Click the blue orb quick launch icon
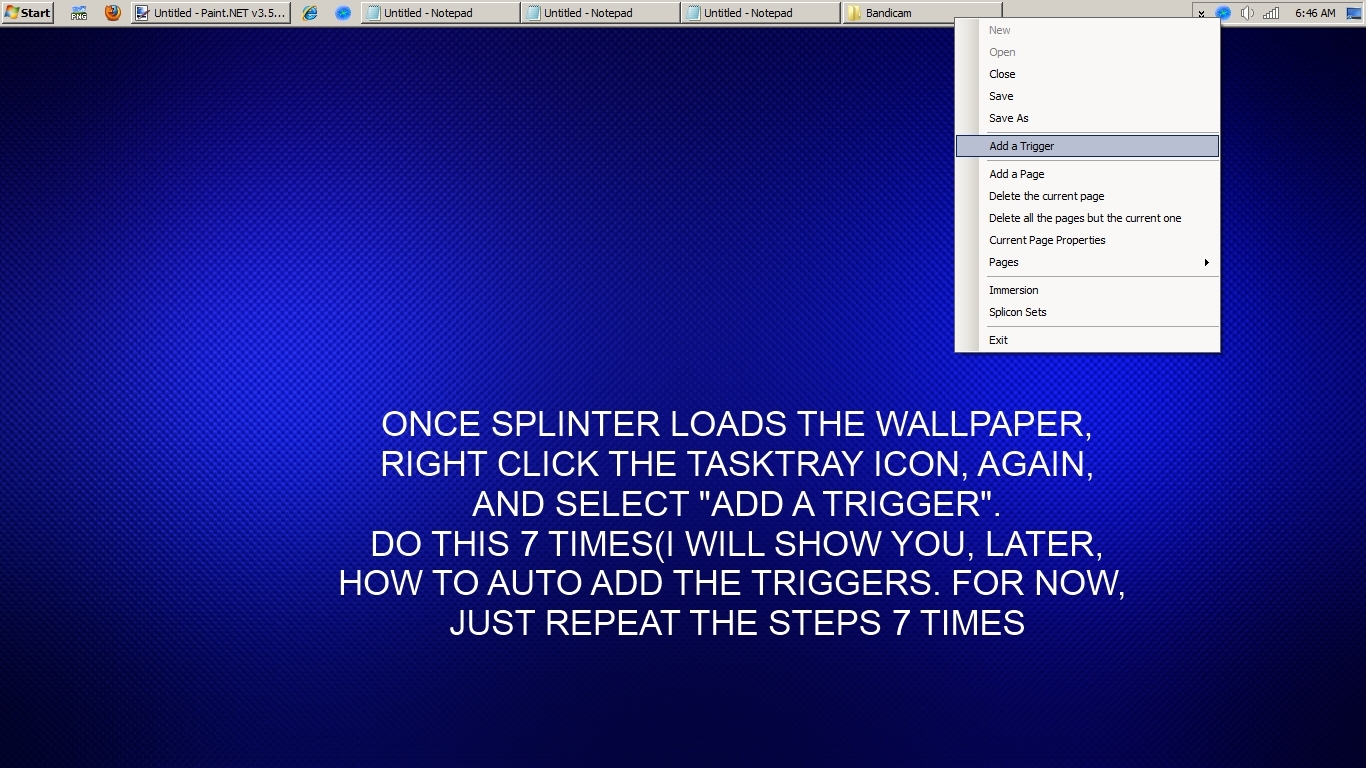1366x768 pixels. tap(344, 12)
